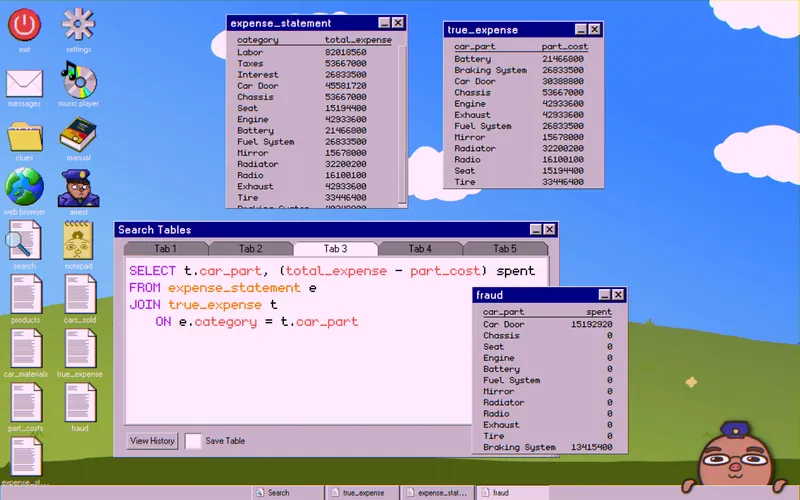Click the JOIN keyword in the query
Image resolution: width=800 pixels, height=500 pixels.
pos(145,305)
